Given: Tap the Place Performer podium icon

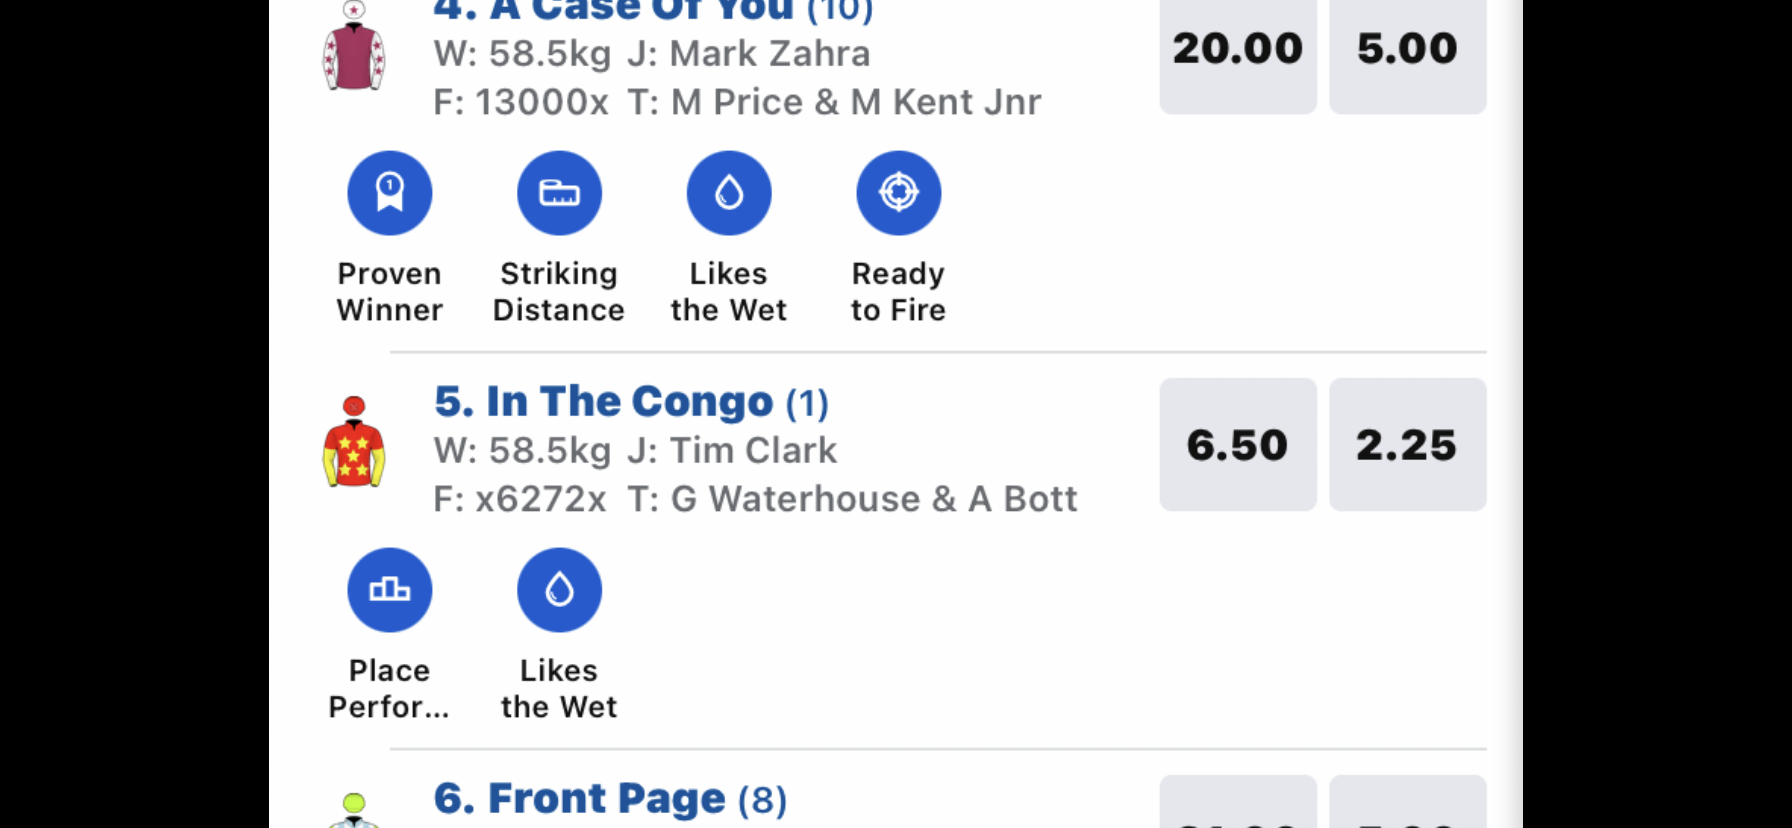Looking at the screenshot, I should (x=389, y=590).
